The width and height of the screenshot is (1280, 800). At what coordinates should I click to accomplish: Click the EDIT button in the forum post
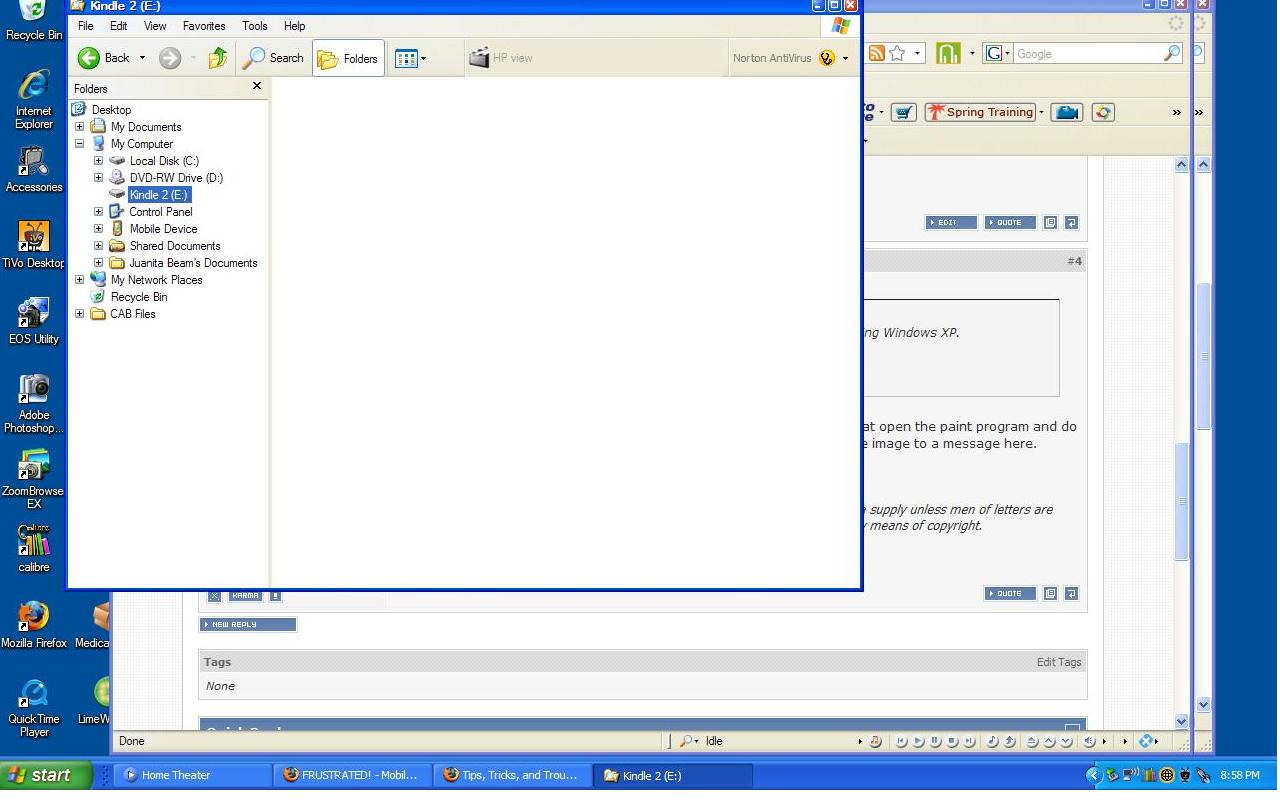950,223
